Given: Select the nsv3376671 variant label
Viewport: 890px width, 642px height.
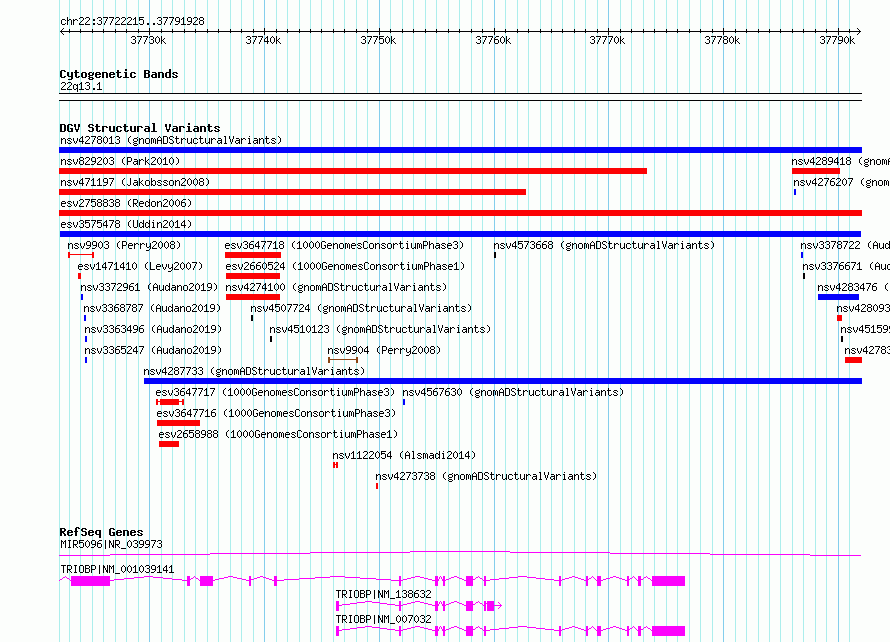Looking at the screenshot, I should point(846,266).
